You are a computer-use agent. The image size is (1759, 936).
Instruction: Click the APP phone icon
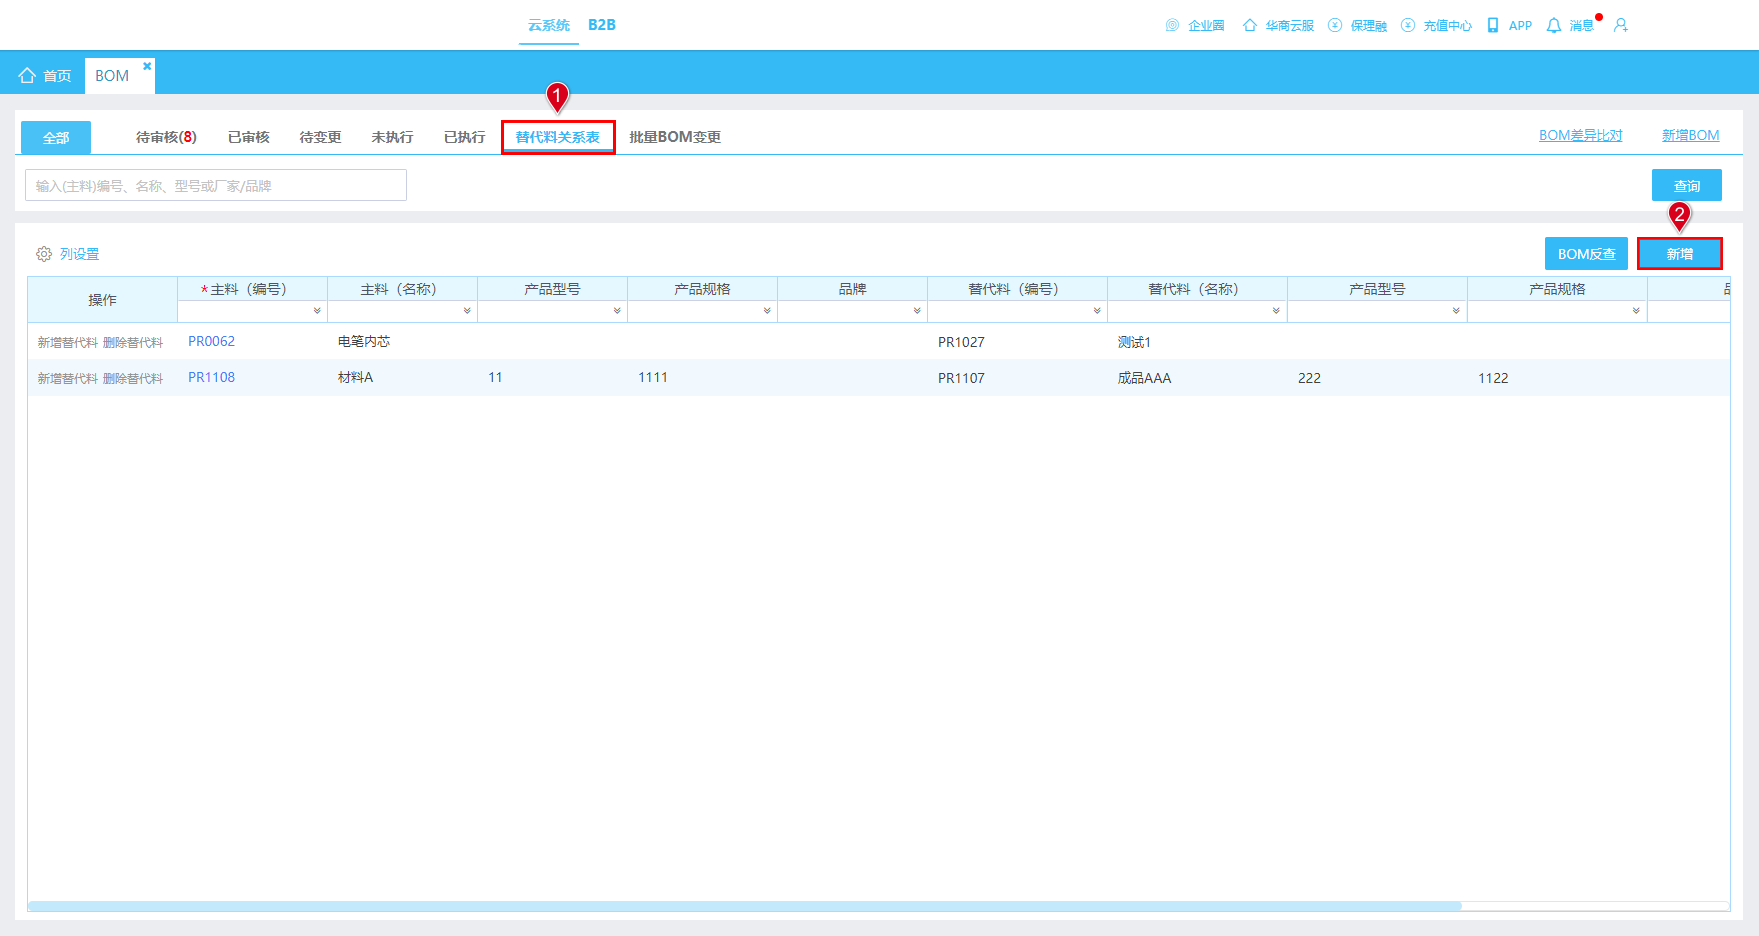(x=1493, y=25)
